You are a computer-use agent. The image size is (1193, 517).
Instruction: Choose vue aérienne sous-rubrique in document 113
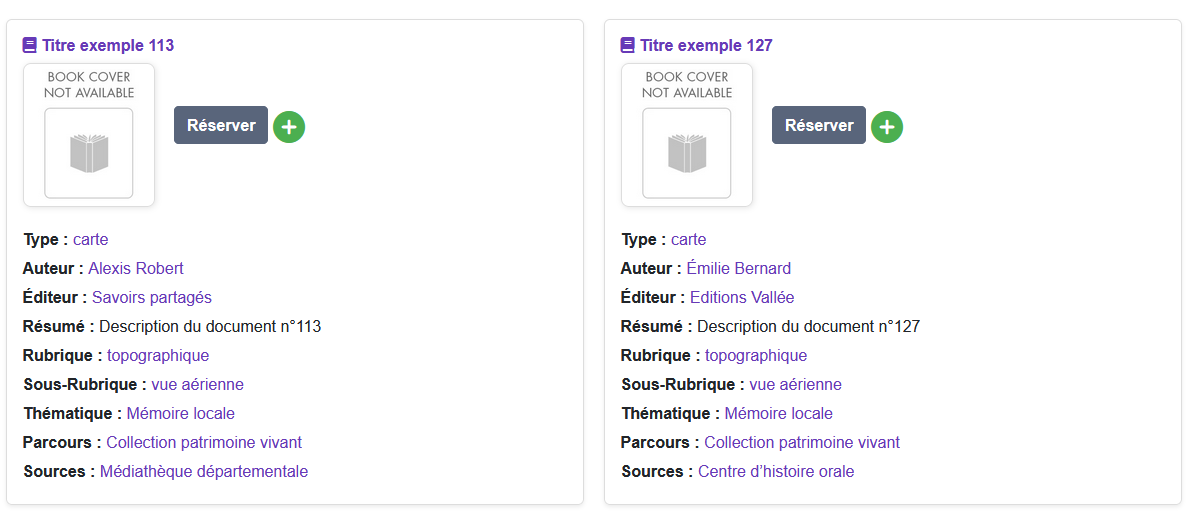tap(198, 384)
